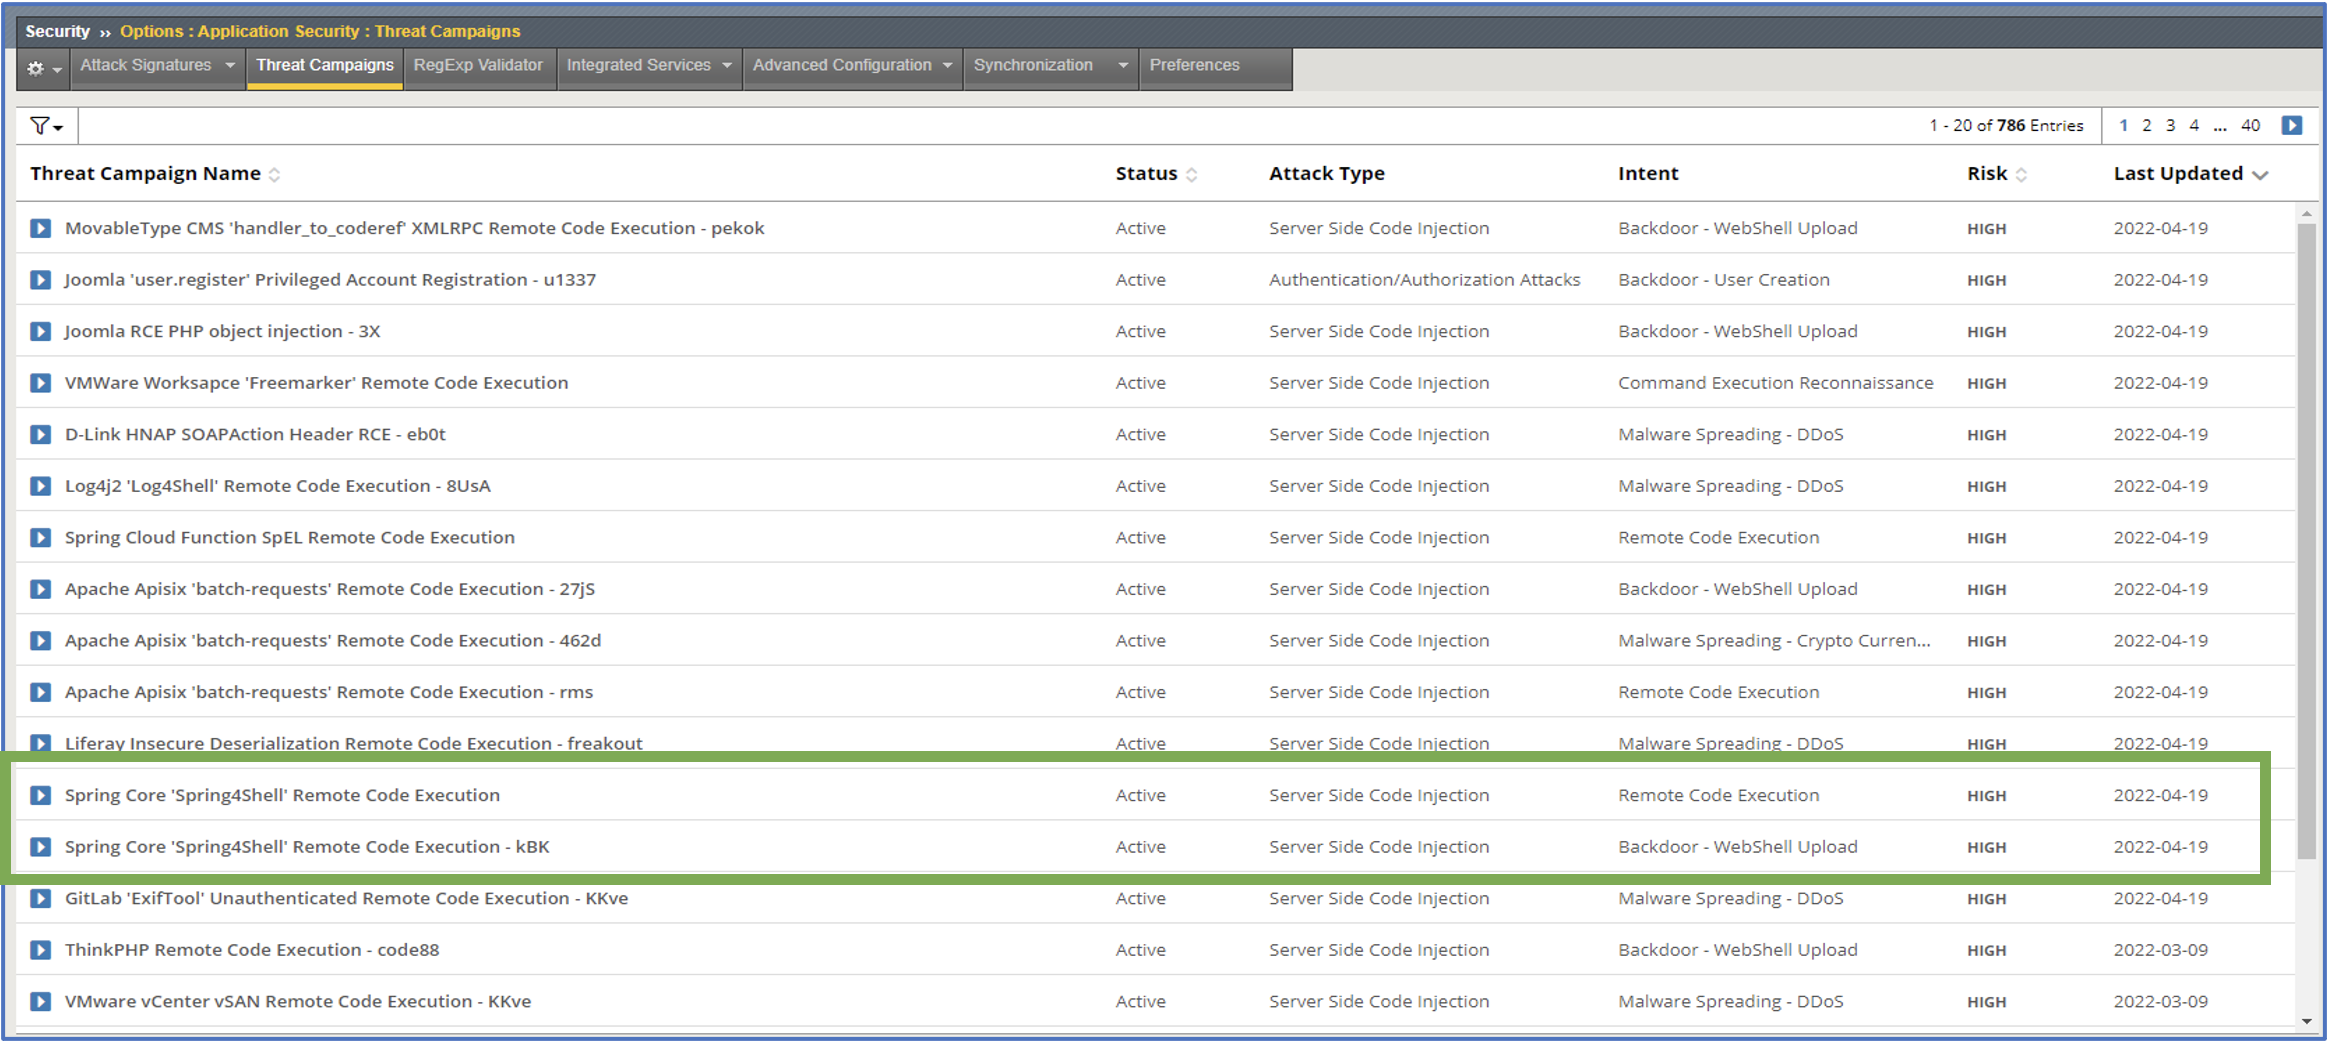Go to page 1
2332x1046 pixels.
pyautogui.click(x=2123, y=125)
